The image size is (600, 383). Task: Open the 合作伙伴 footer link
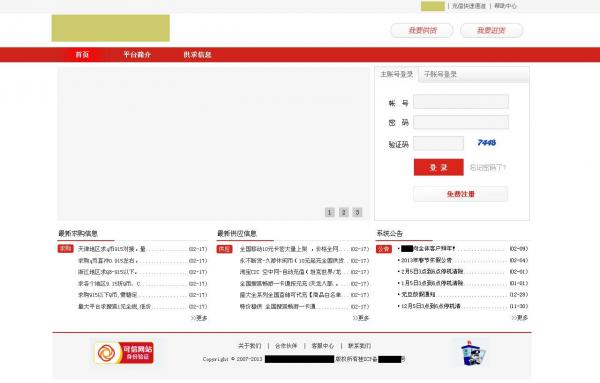point(286,346)
